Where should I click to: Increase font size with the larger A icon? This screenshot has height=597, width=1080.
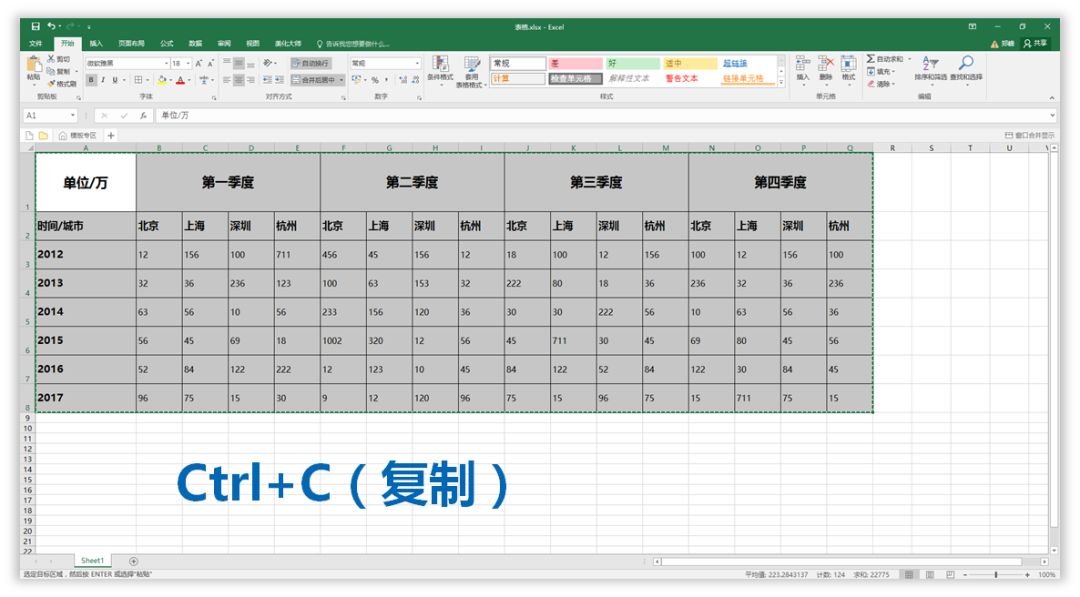coord(199,63)
